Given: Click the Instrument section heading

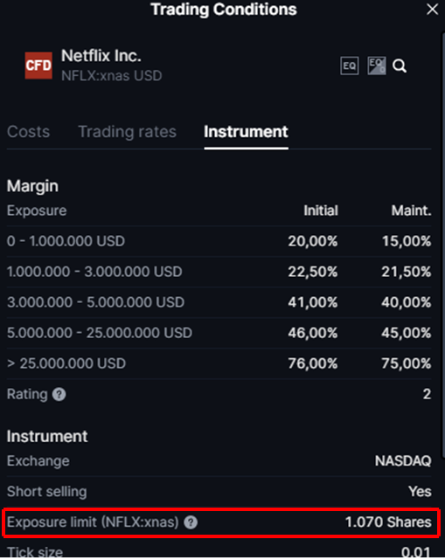Looking at the screenshot, I should coord(47,436).
